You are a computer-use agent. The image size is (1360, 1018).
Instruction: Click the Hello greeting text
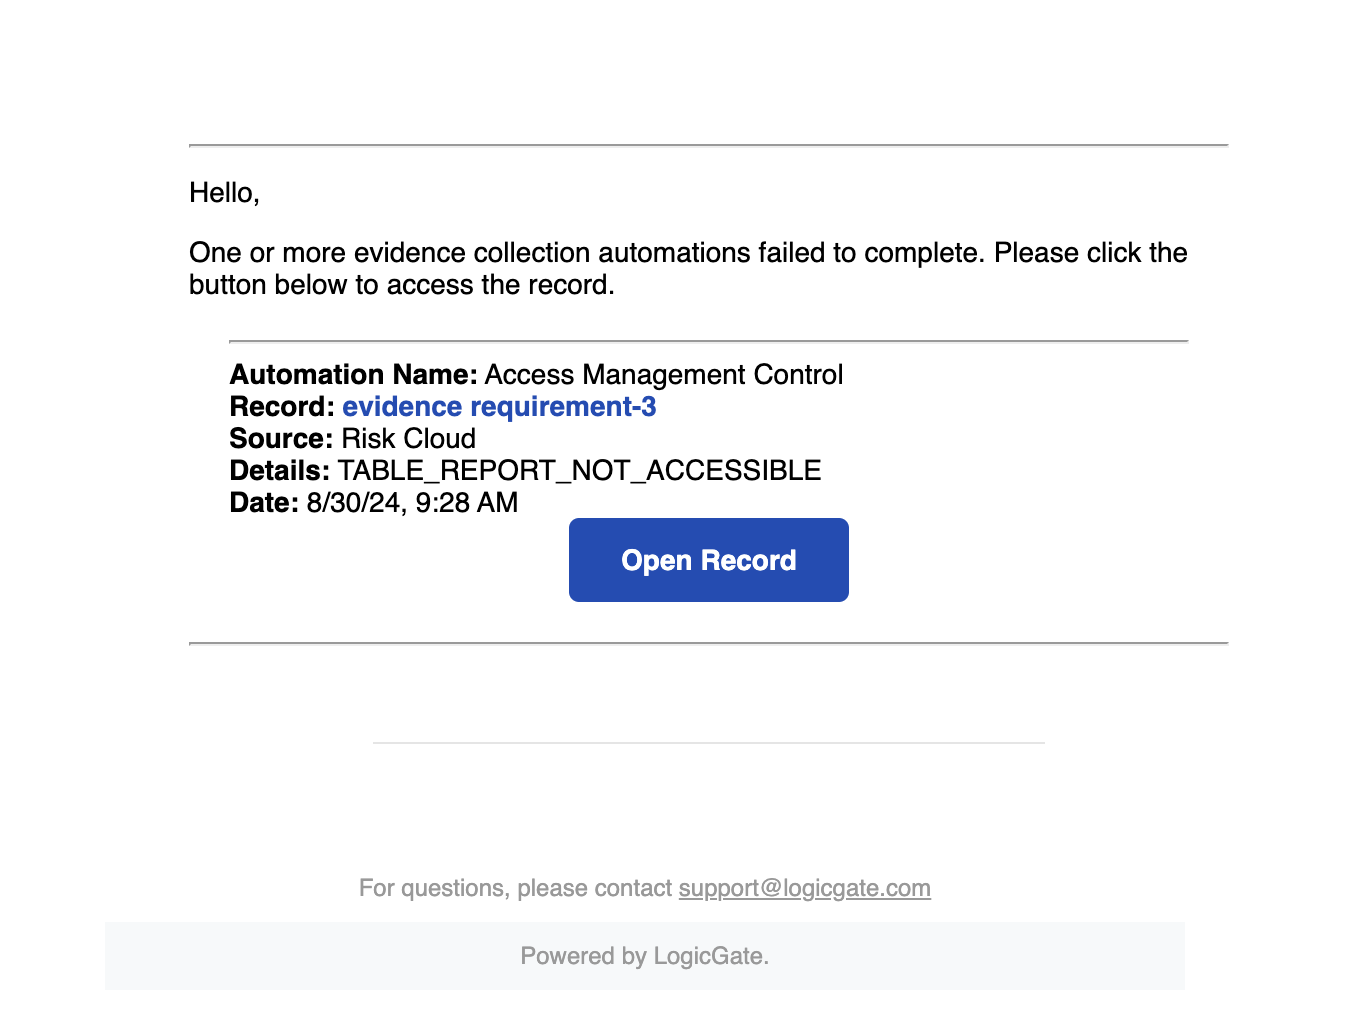click(x=223, y=192)
